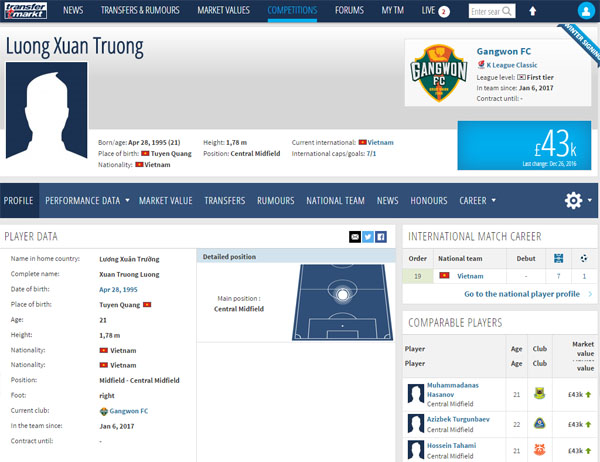This screenshot has width=600, height=462.
Task: Click the 7 matches value in Vietnam row
Action: [x=558, y=276]
